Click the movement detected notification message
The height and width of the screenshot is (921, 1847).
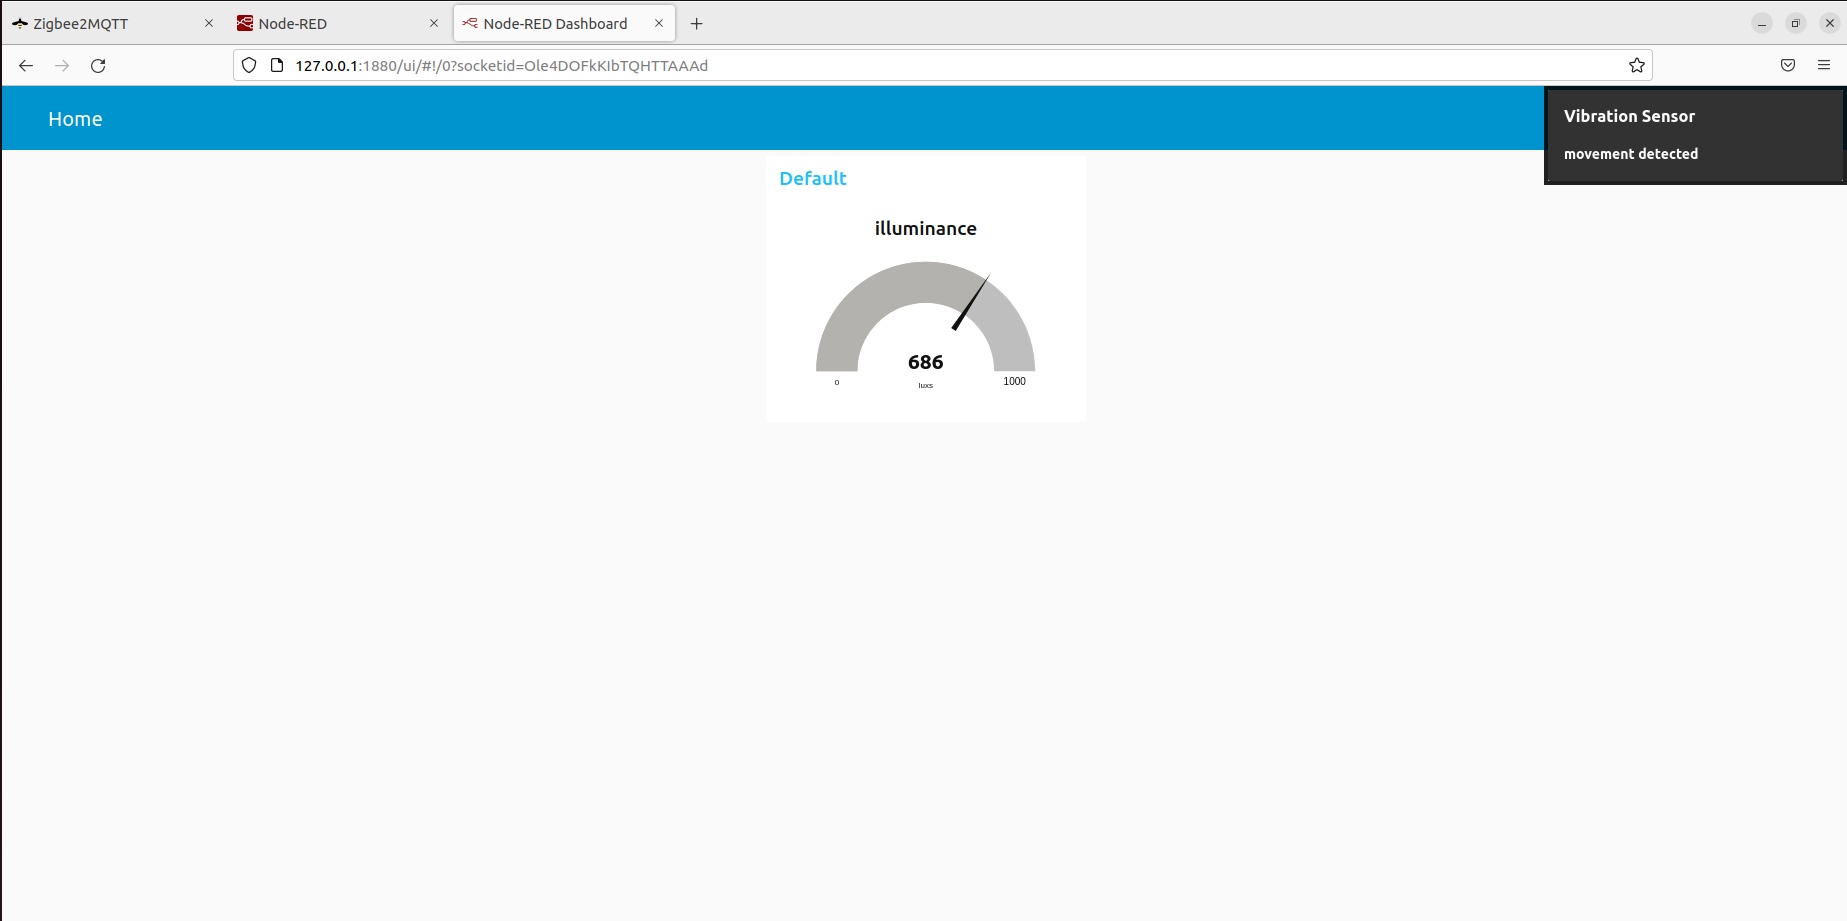tap(1631, 154)
